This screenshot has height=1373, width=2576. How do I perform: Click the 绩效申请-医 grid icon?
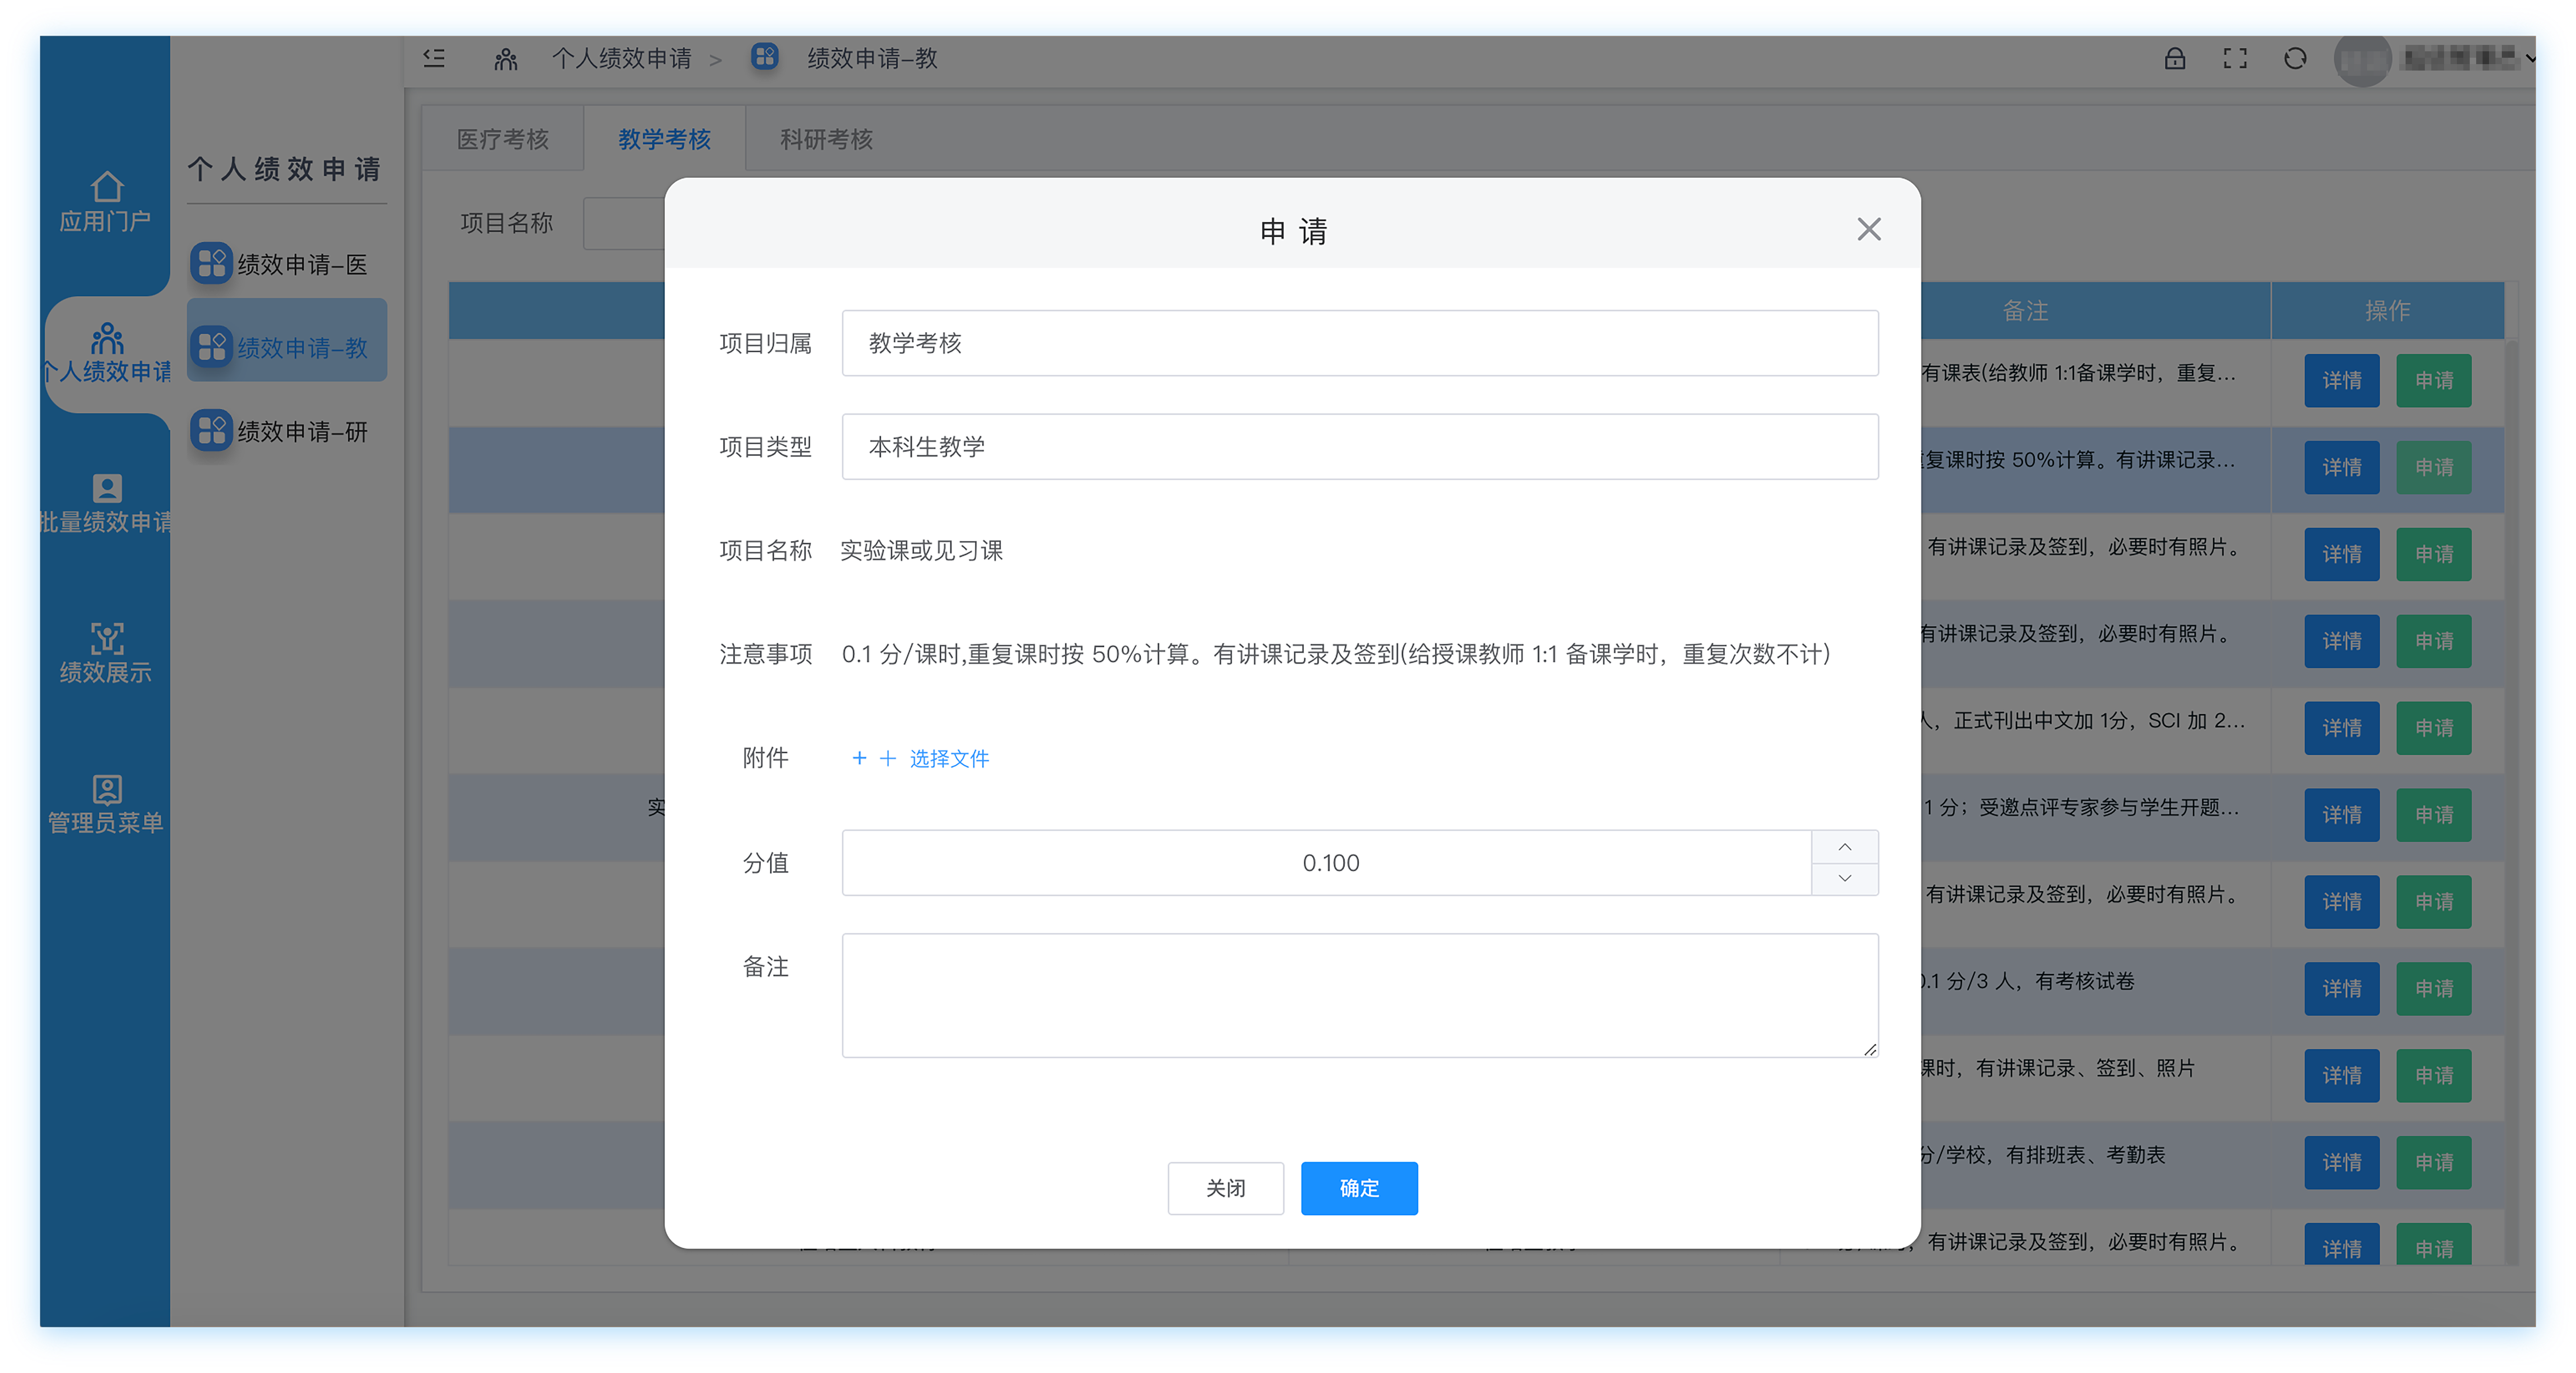pyautogui.click(x=211, y=263)
